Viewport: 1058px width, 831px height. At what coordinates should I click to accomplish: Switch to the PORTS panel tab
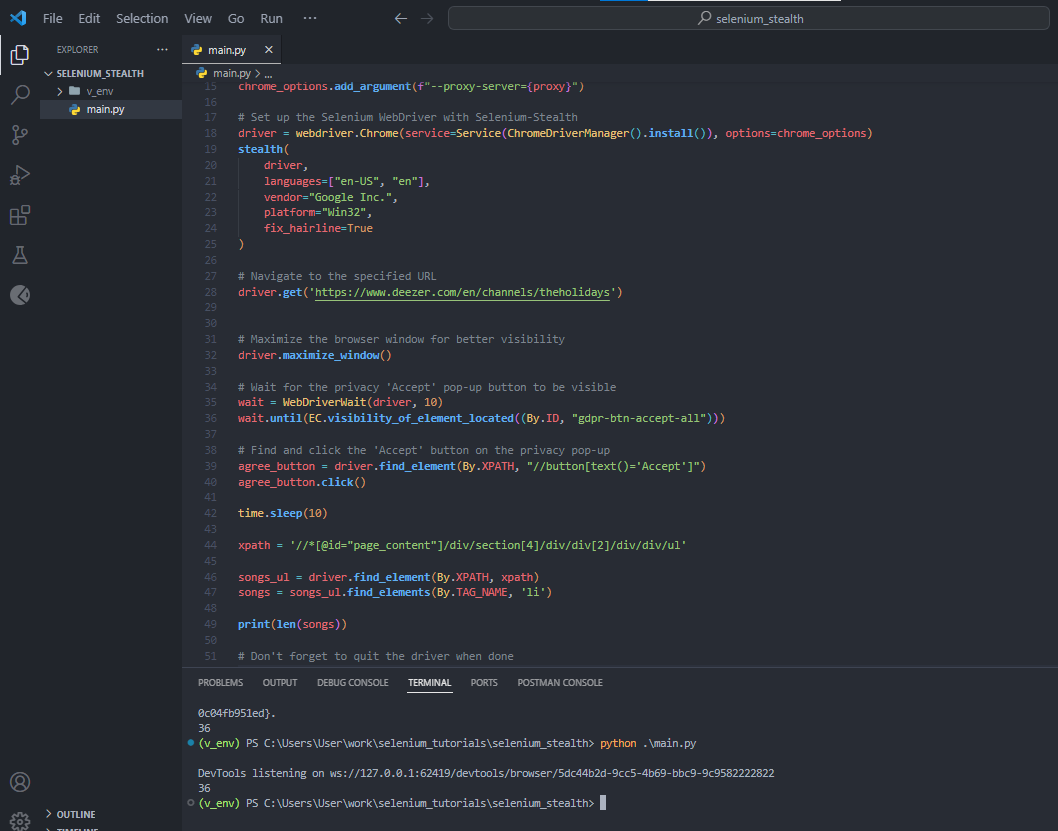pos(484,683)
